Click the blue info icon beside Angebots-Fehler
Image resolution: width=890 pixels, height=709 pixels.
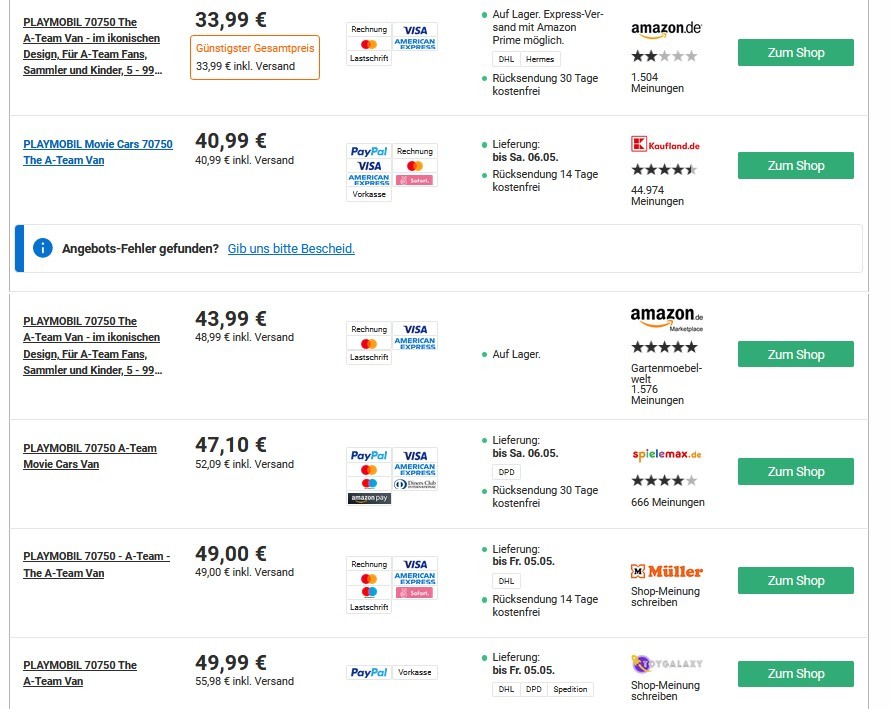tap(42, 249)
